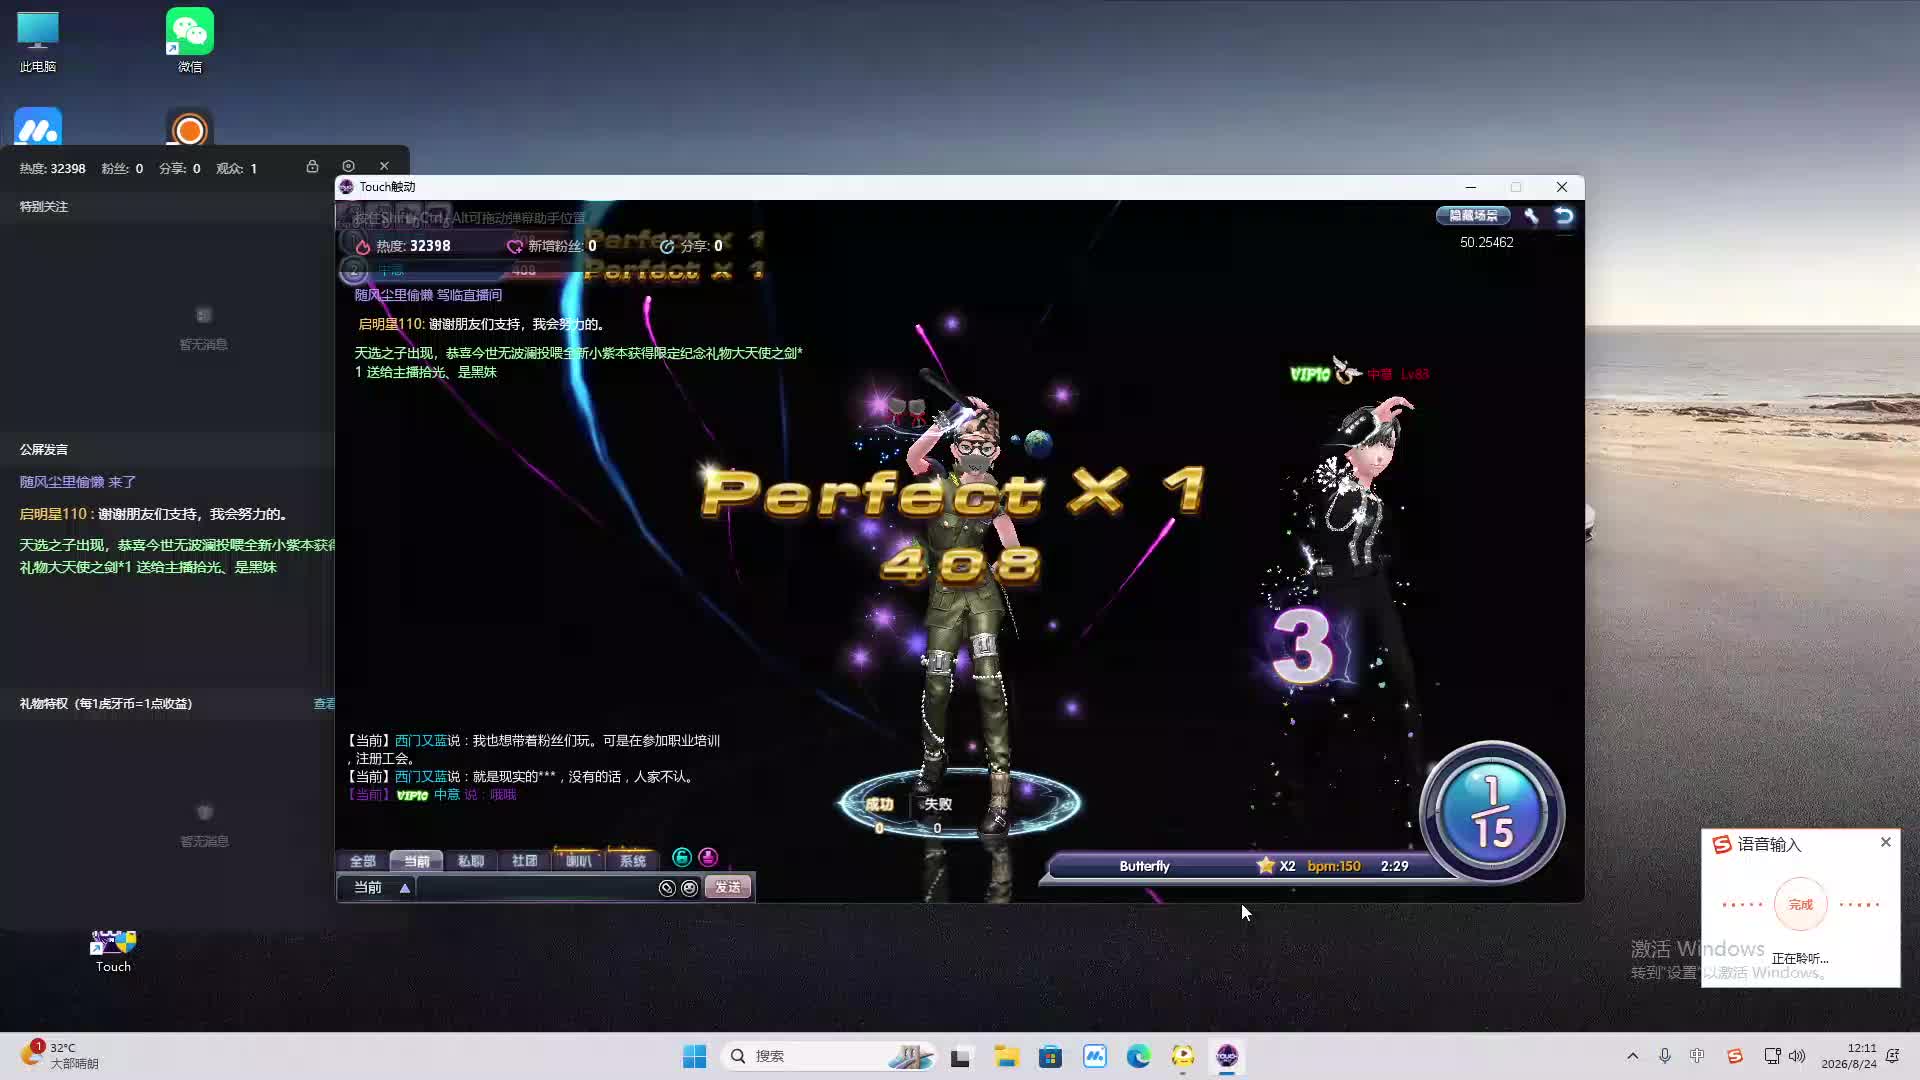Click the 失败 label on dance platform
Screen dimensions: 1920x1080
pos(937,804)
